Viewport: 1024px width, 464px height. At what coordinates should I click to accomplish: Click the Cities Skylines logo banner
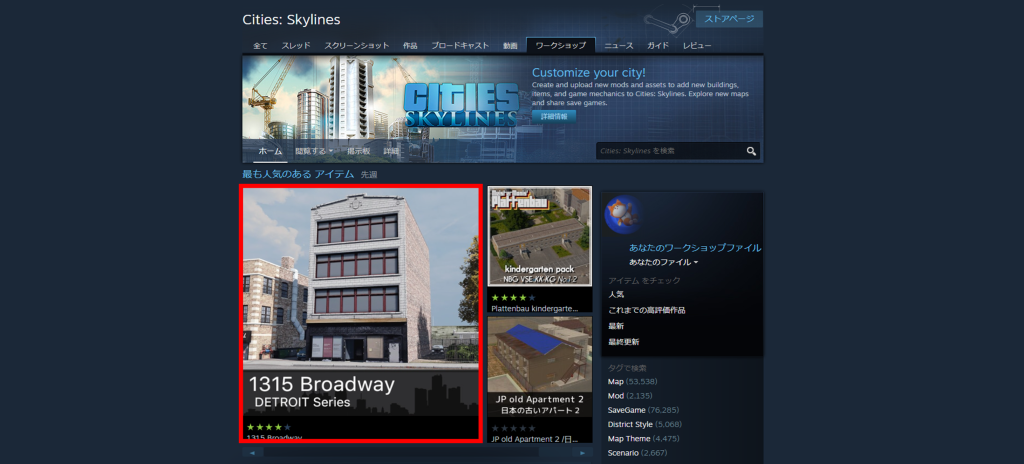(460, 104)
